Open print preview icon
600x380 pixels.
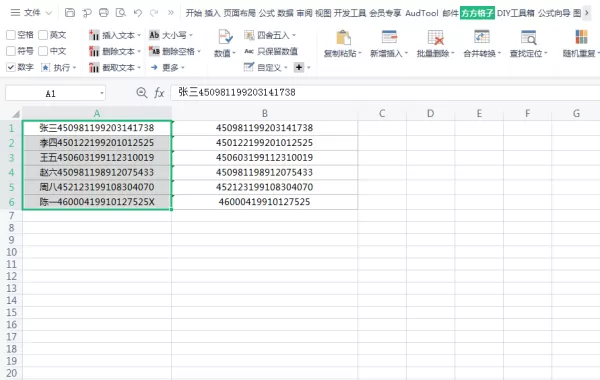[121, 13]
